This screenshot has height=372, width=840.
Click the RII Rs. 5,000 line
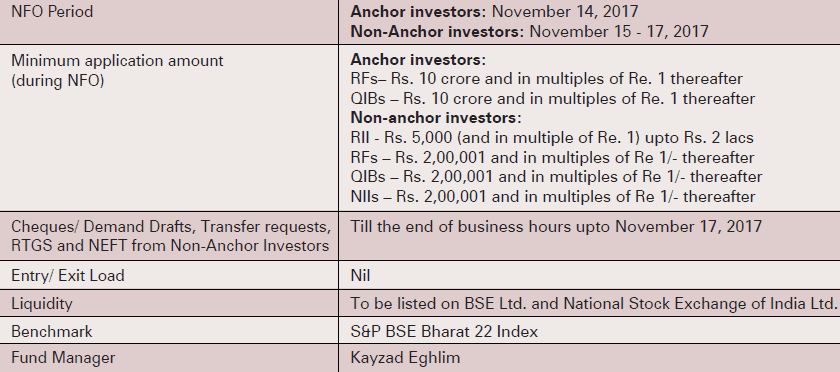(552, 138)
